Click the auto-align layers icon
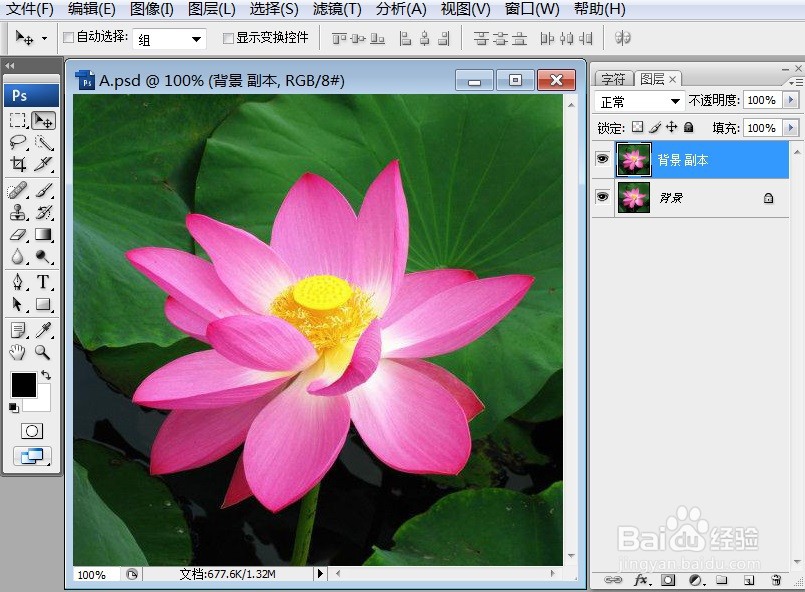 (622, 38)
